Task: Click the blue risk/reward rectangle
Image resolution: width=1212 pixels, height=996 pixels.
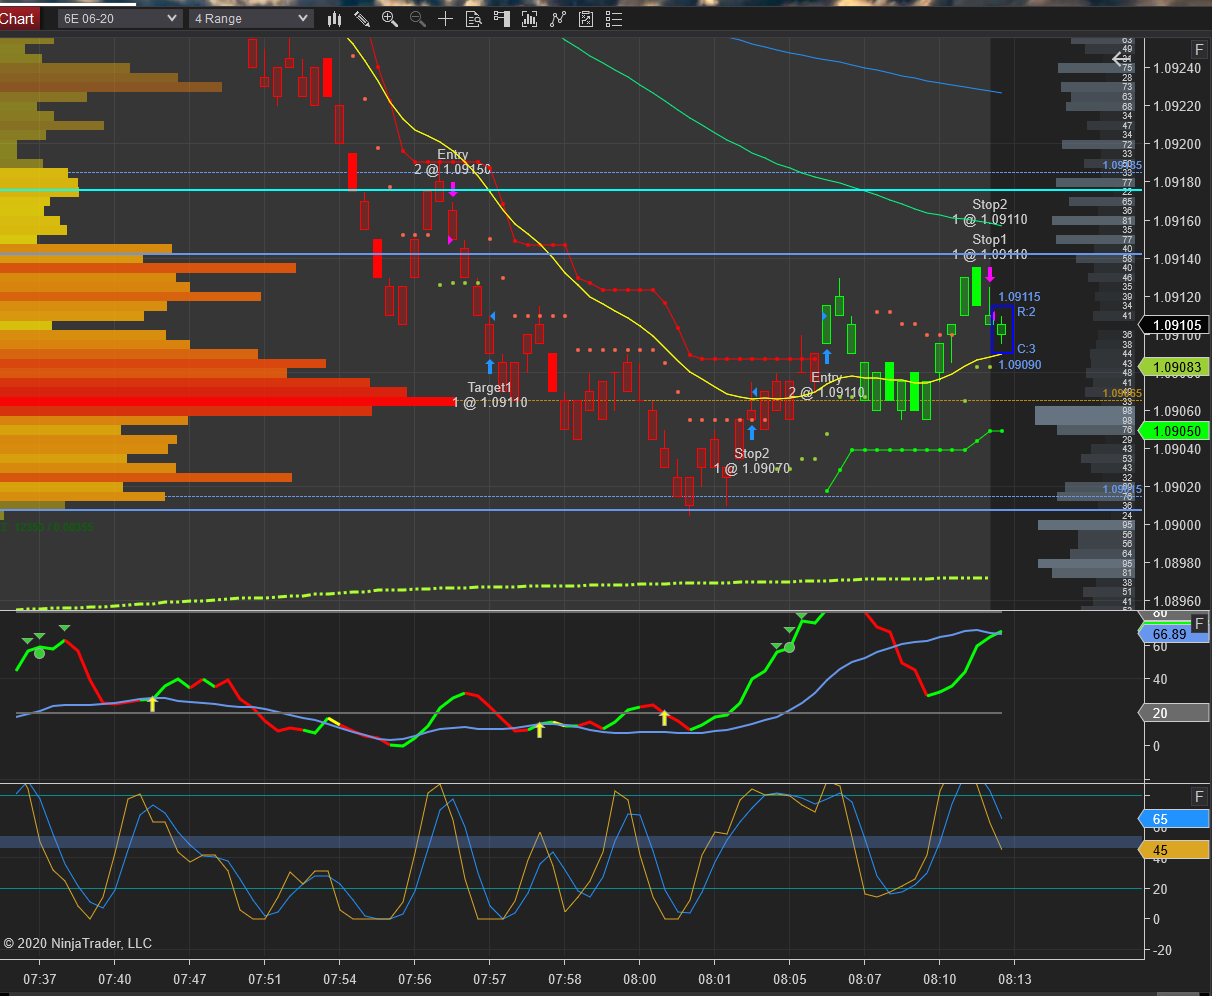Action: 1003,330
